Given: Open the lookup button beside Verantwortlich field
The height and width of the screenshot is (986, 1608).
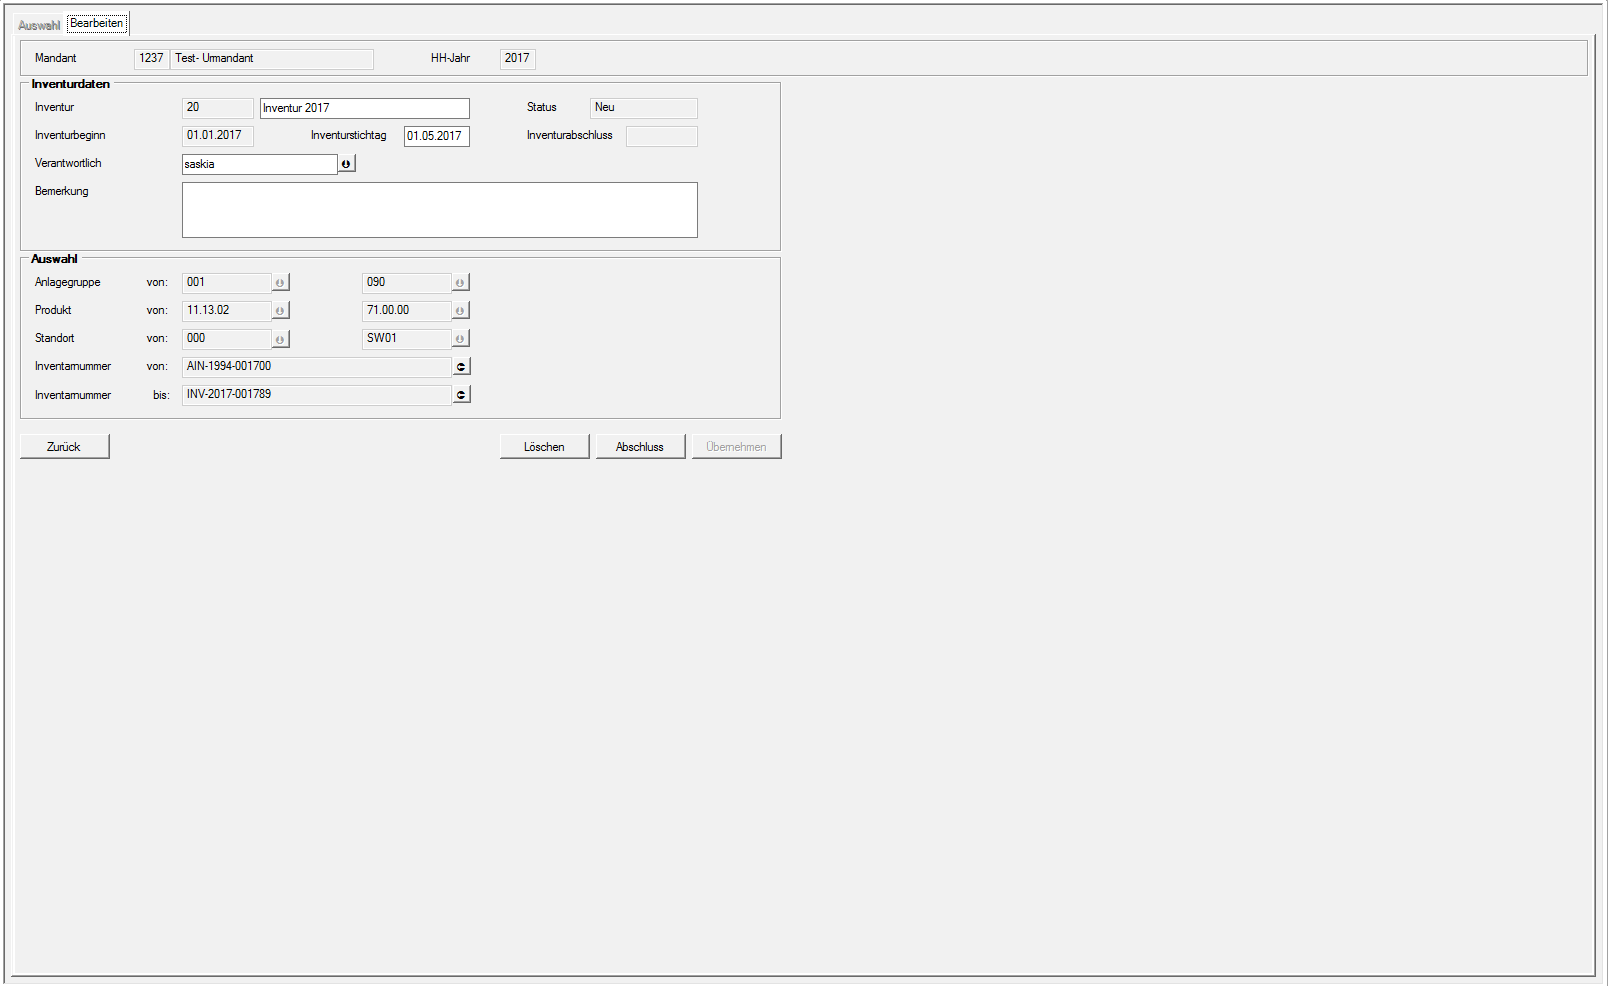Looking at the screenshot, I should 346,164.
